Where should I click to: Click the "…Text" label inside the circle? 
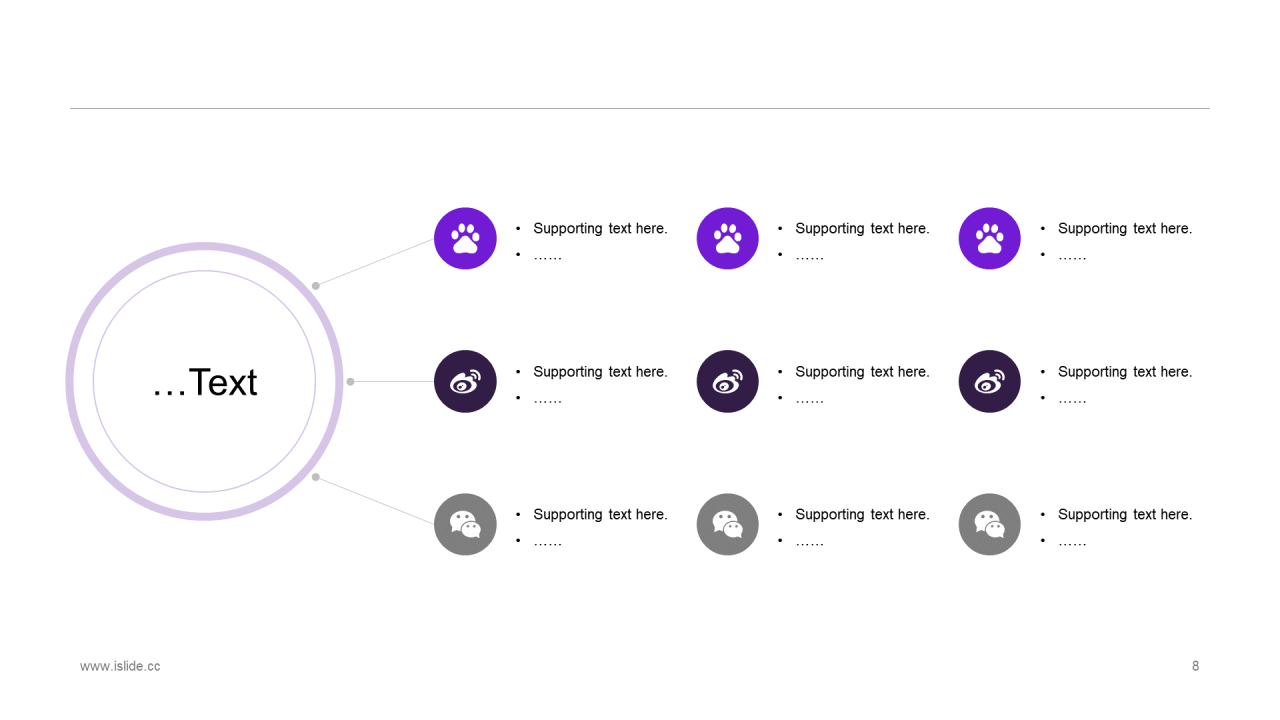(205, 382)
